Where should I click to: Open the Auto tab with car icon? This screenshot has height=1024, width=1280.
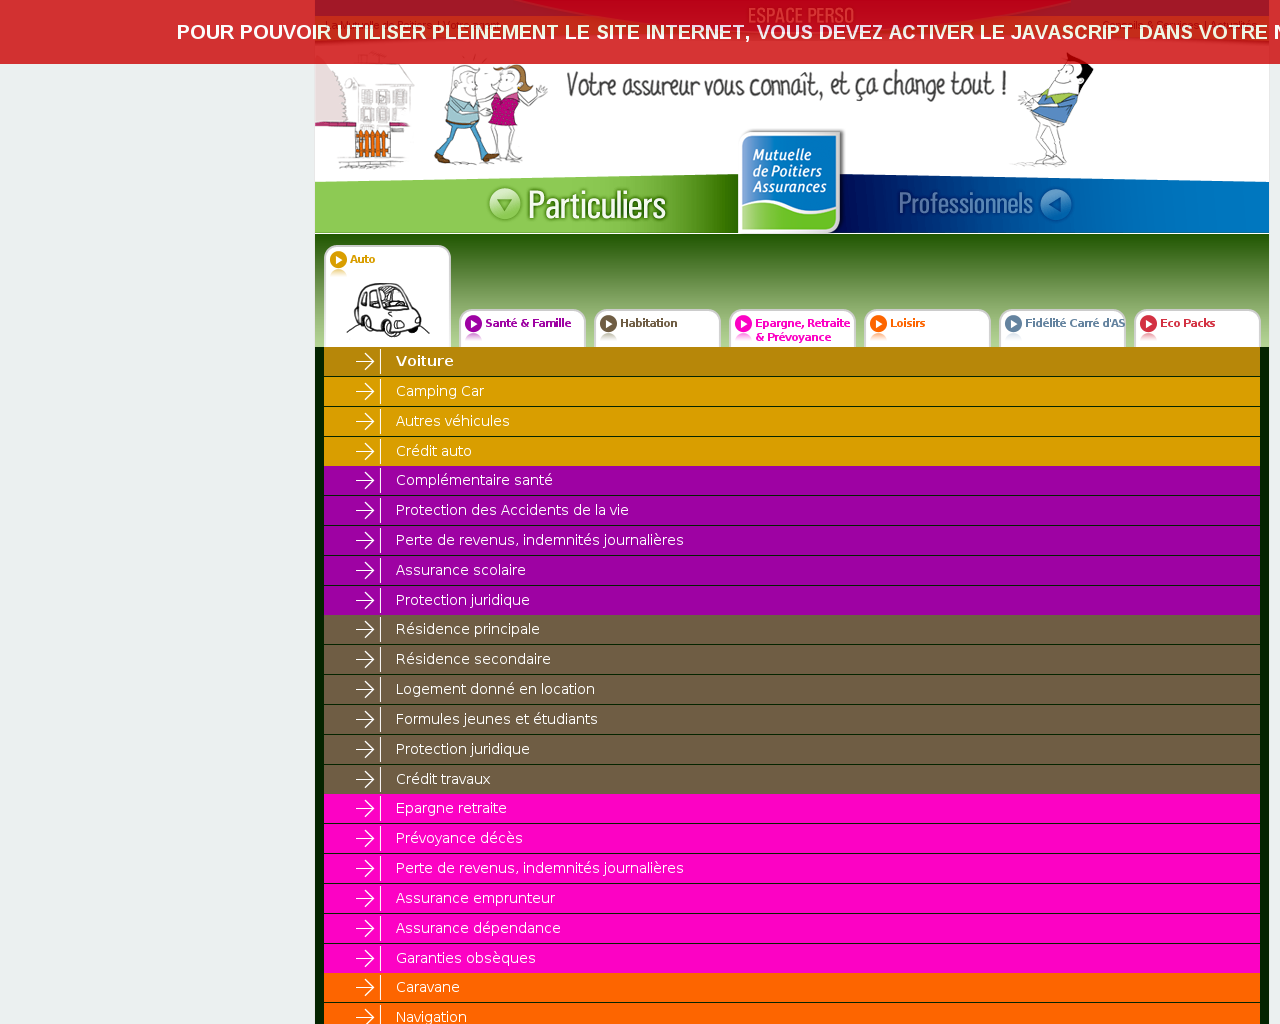[x=388, y=296]
